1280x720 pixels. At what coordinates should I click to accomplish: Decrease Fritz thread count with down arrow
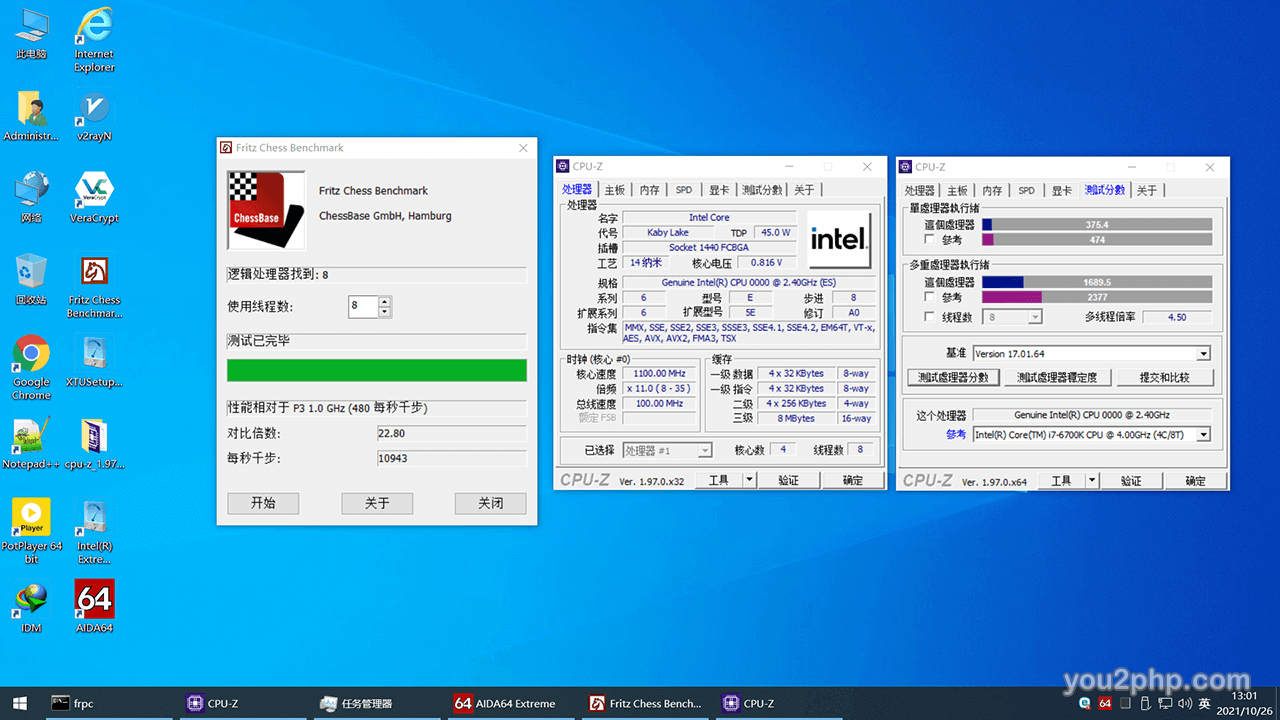point(385,312)
